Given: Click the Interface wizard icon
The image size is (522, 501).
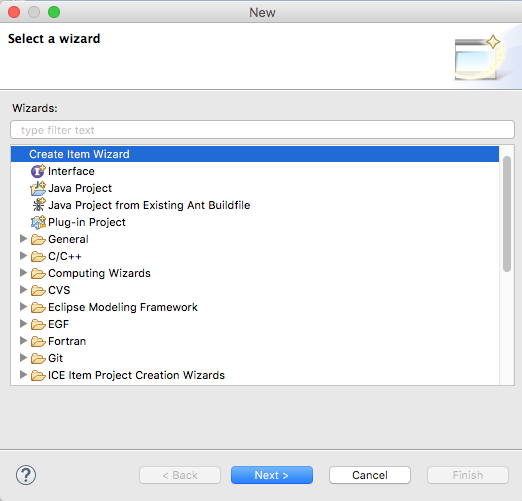Looking at the screenshot, I should 38,171.
